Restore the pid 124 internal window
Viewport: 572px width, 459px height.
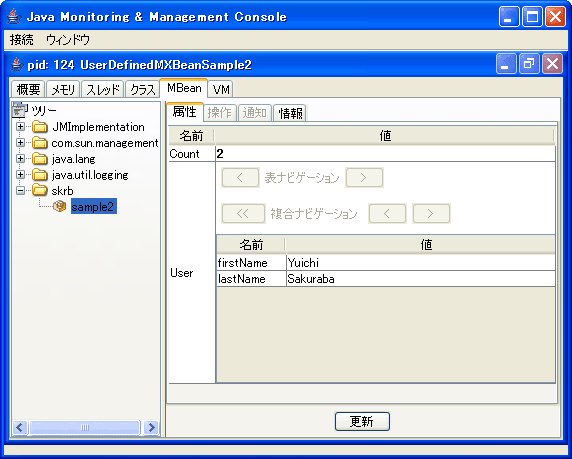529,64
